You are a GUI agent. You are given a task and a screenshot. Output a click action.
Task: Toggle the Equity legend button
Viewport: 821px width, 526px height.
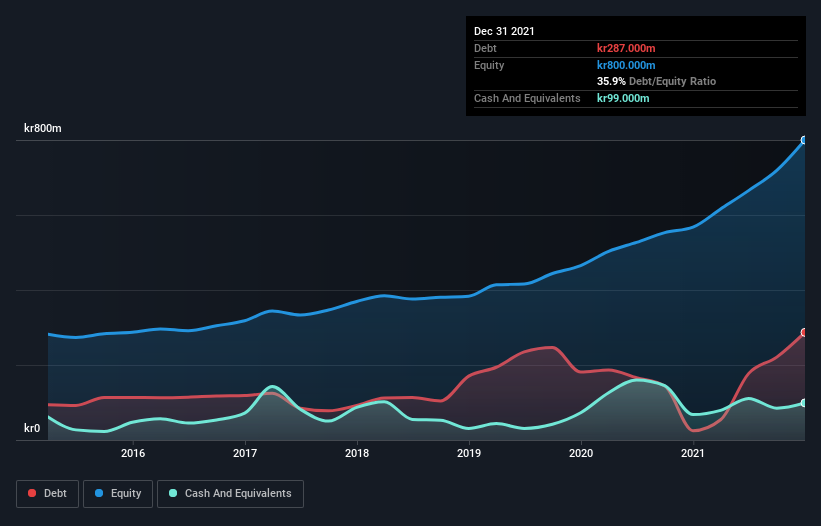click(118, 494)
